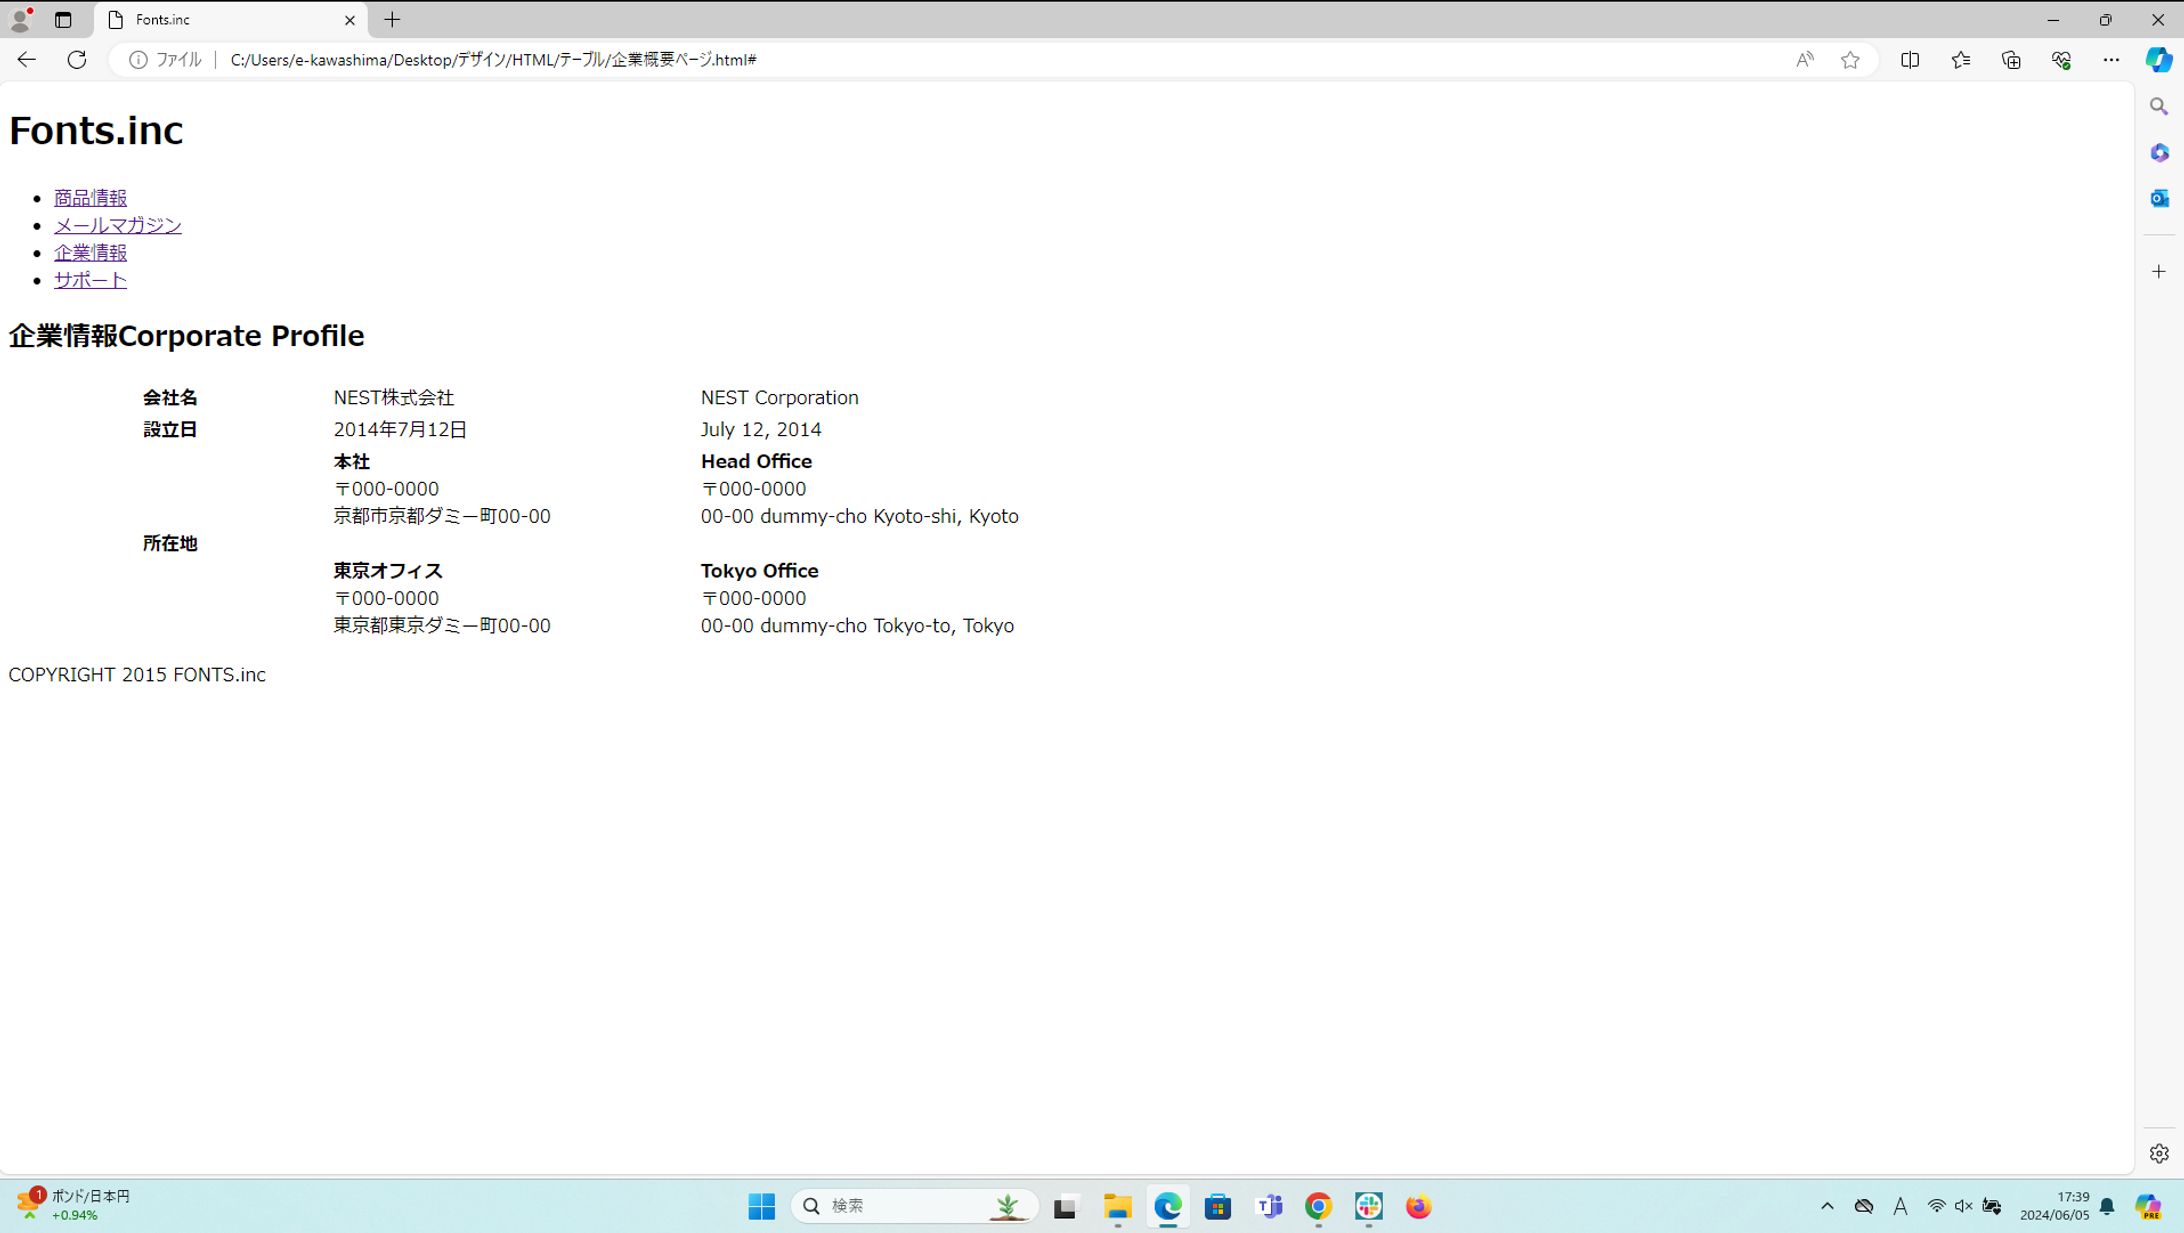This screenshot has height=1233, width=2184.
Task: Open the Collections icon
Action: click(x=2011, y=60)
